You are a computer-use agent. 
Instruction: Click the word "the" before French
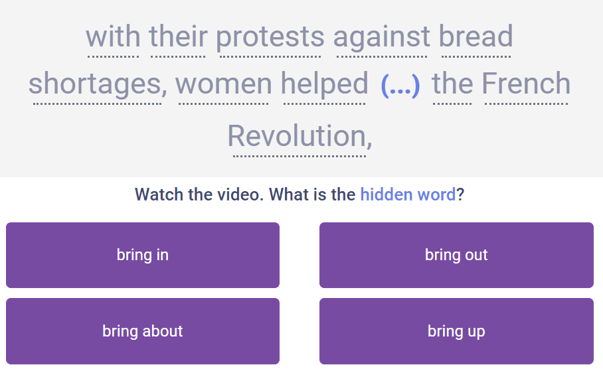(452, 83)
